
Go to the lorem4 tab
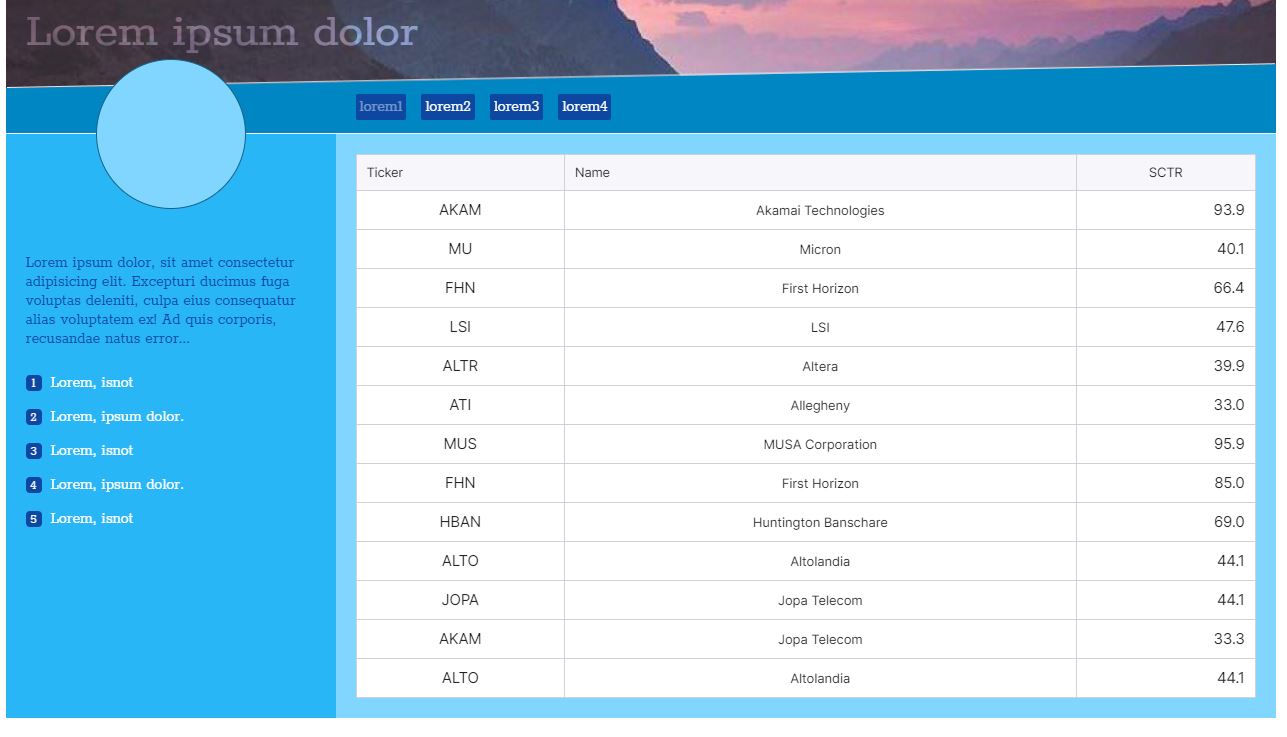point(585,107)
